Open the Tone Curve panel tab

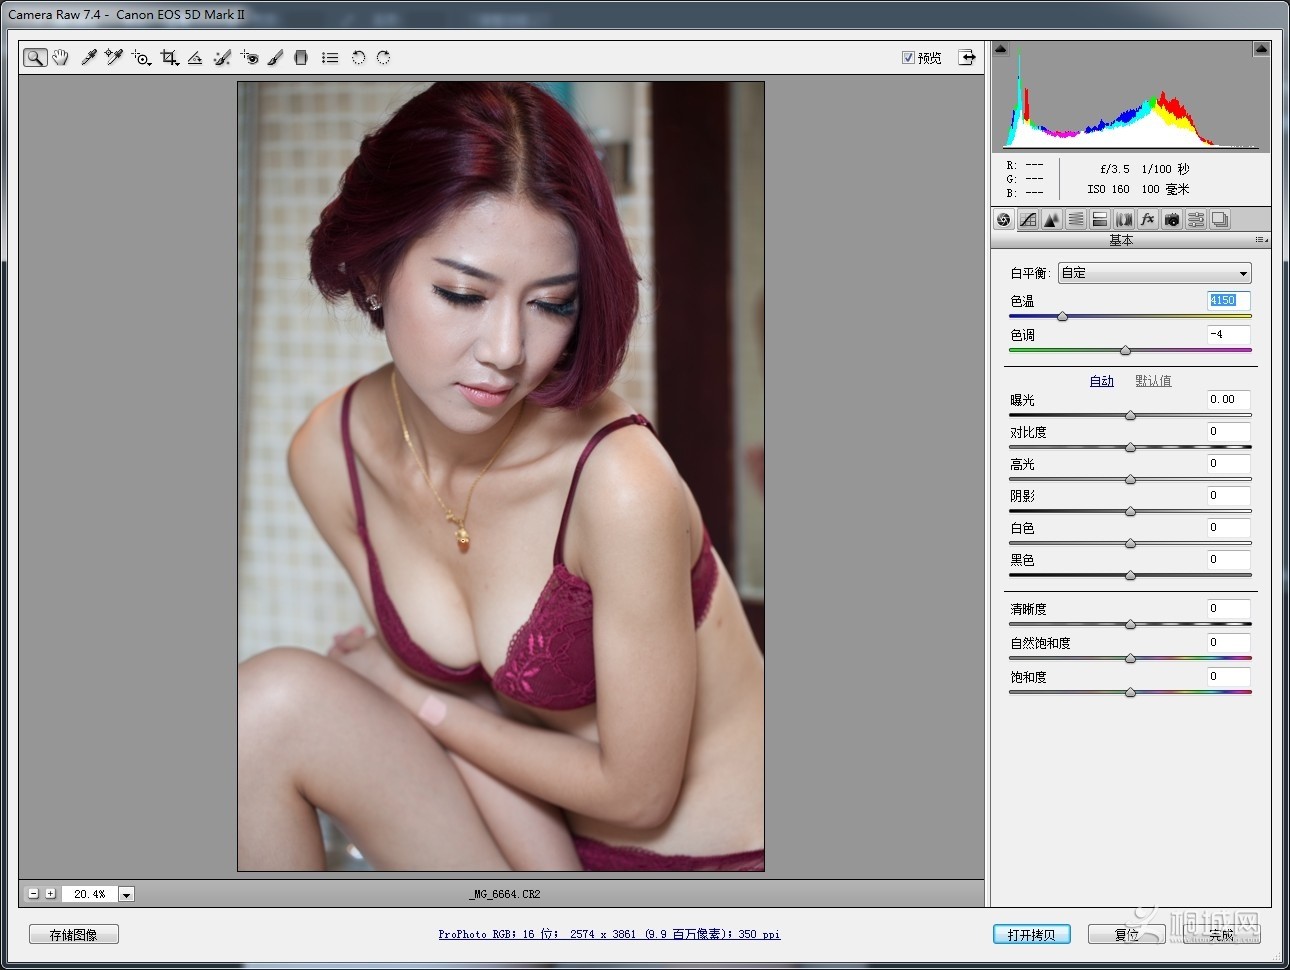pos(1028,220)
